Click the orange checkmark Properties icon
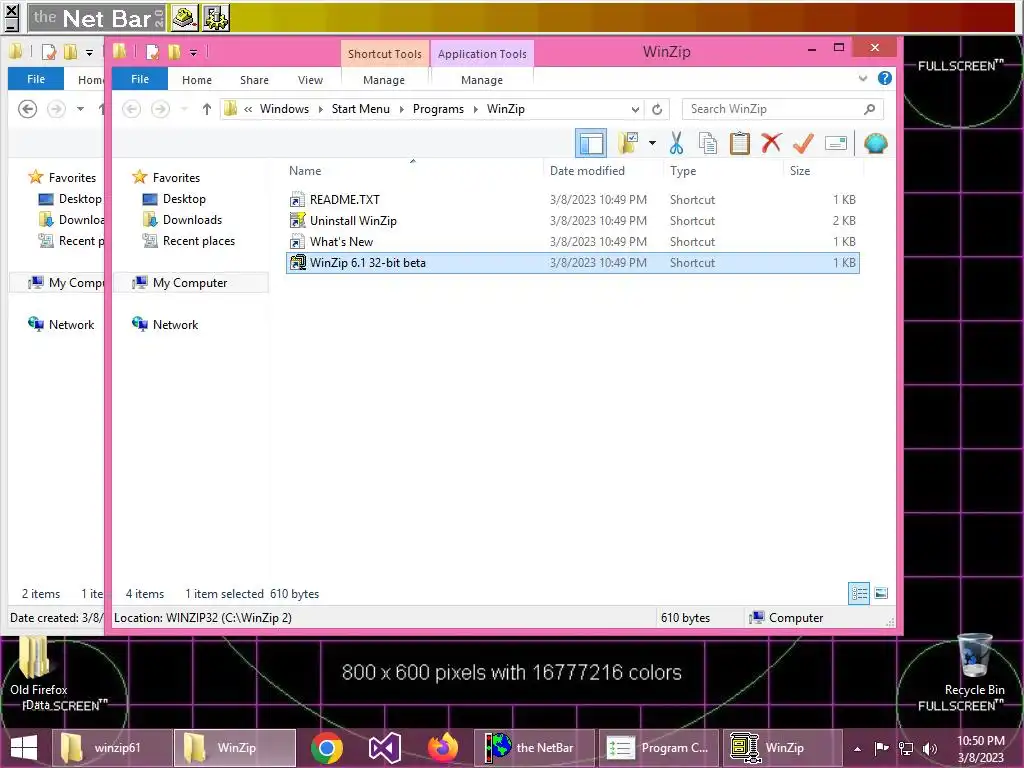Viewport: 1024px width, 768px height. pos(803,143)
